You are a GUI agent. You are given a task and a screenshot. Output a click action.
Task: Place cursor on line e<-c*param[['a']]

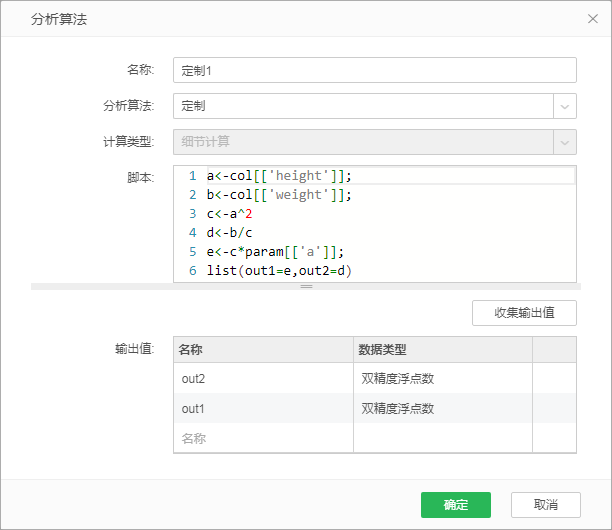pos(274,252)
